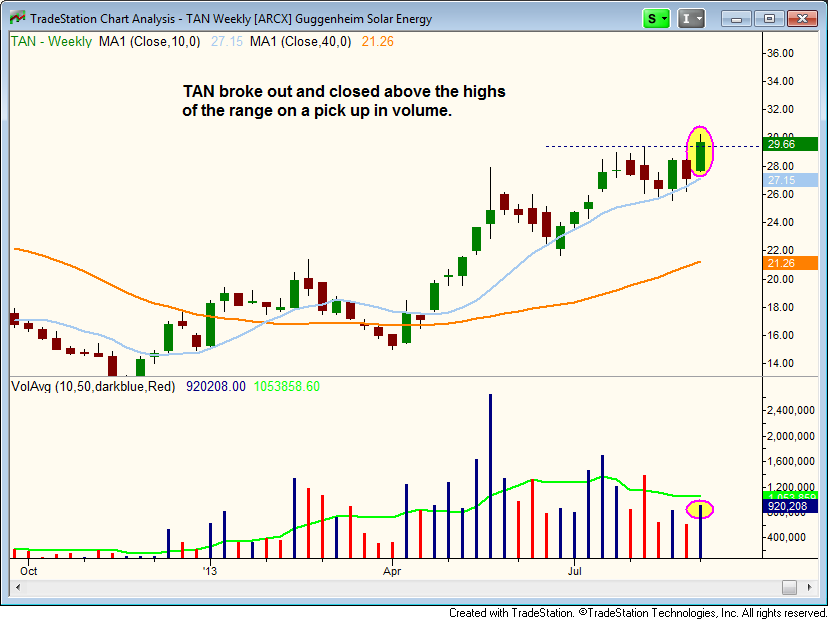The width and height of the screenshot is (828, 619).
Task: Click the dark blue 920,208 volume axis marker
Action: [x=791, y=506]
